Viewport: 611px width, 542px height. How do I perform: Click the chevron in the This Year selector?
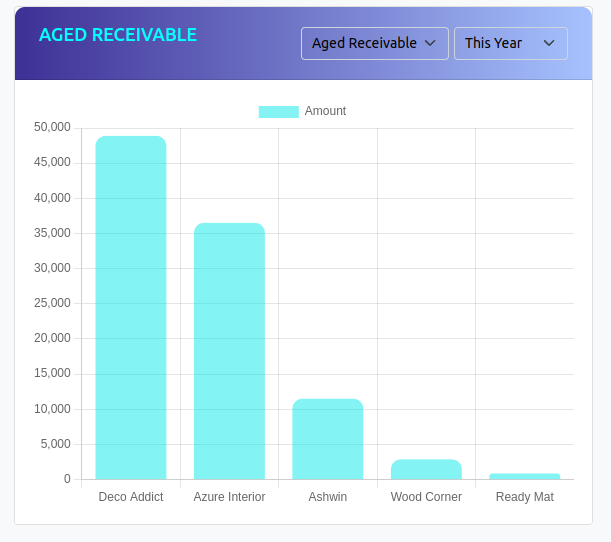pyautogui.click(x=548, y=43)
